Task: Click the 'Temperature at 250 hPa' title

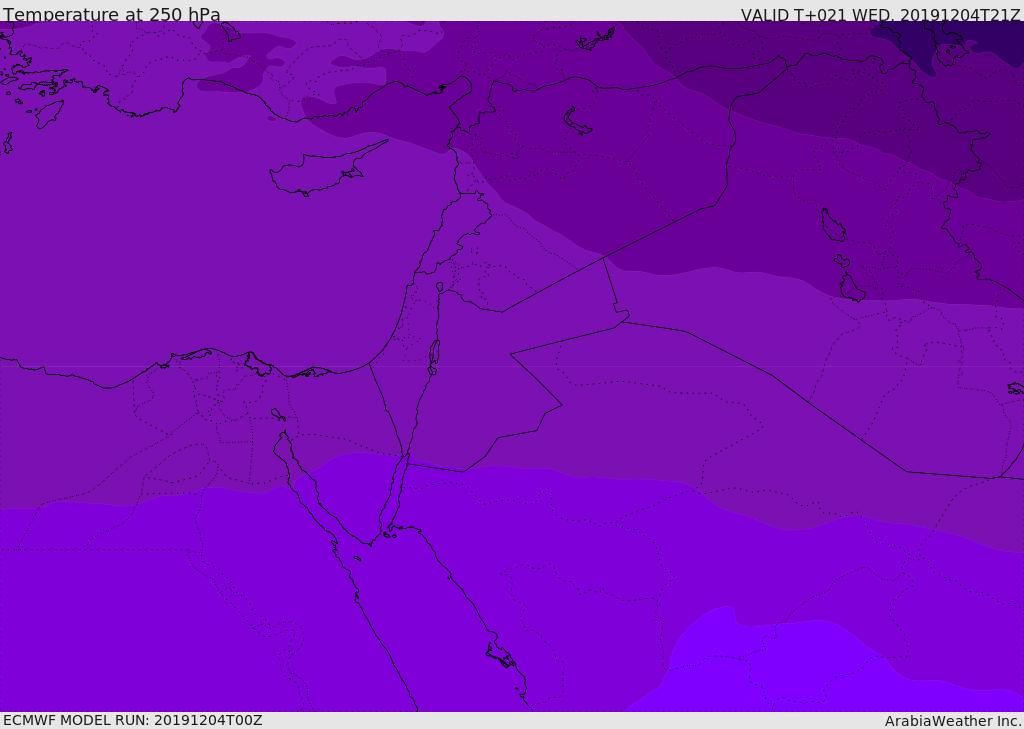Action: click(x=112, y=14)
